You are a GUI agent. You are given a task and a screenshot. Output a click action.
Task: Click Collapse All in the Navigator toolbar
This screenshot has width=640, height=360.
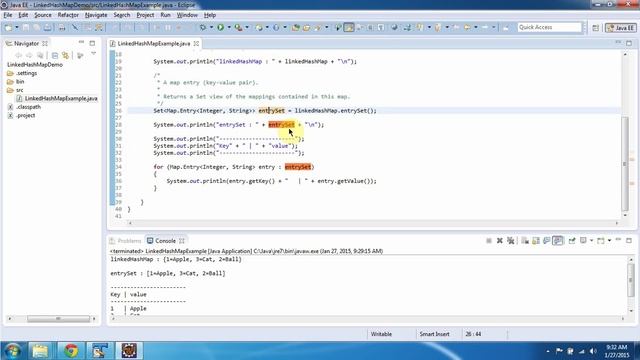click(x=55, y=55)
